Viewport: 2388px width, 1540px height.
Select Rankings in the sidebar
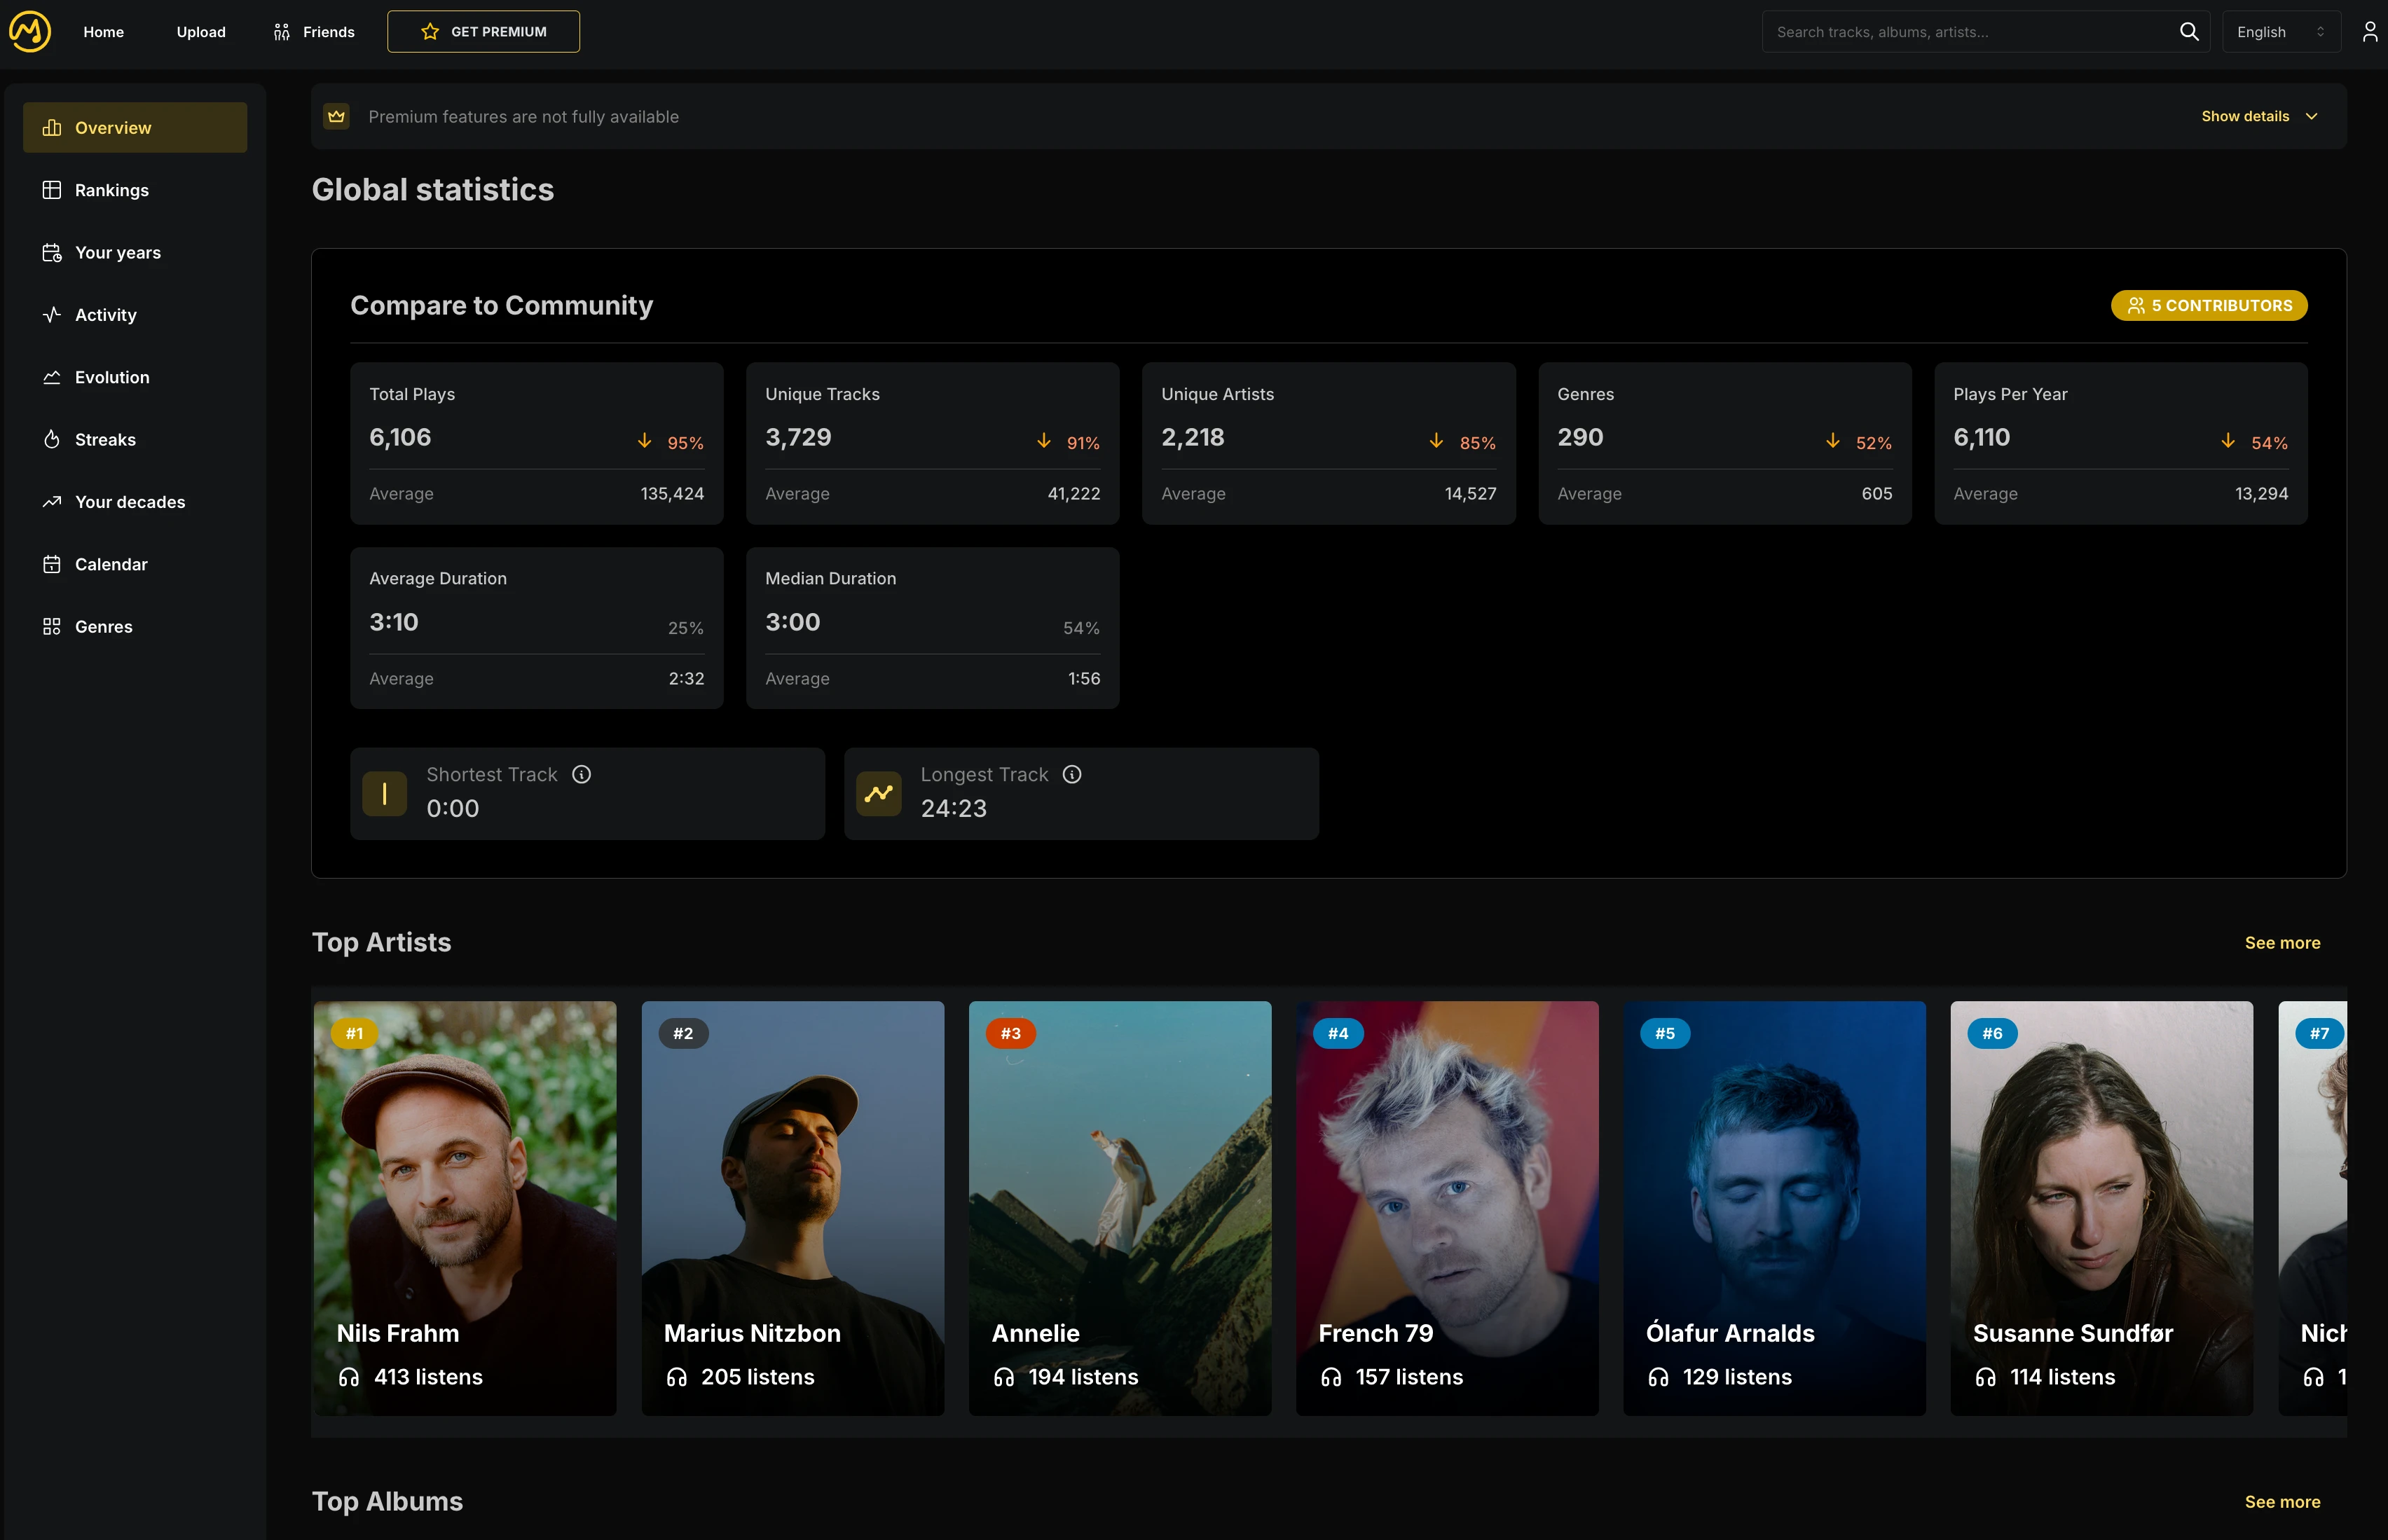[x=111, y=190]
